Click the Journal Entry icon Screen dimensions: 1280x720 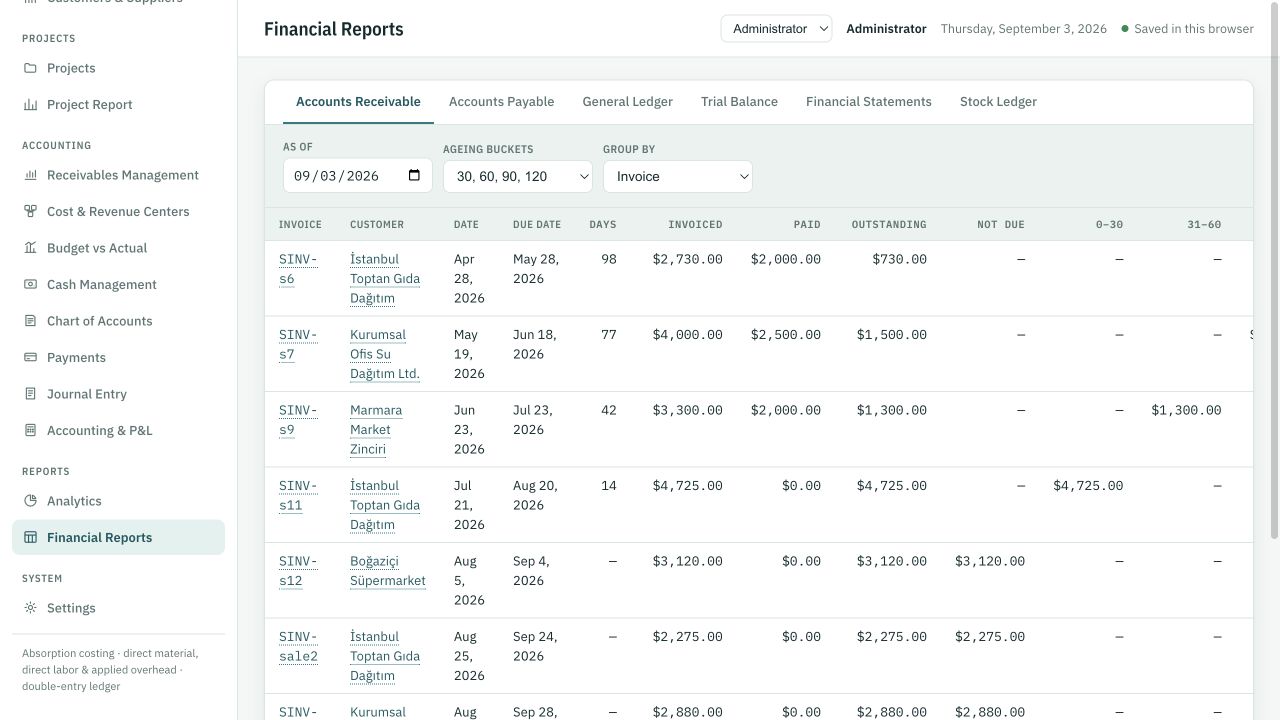click(x=30, y=394)
